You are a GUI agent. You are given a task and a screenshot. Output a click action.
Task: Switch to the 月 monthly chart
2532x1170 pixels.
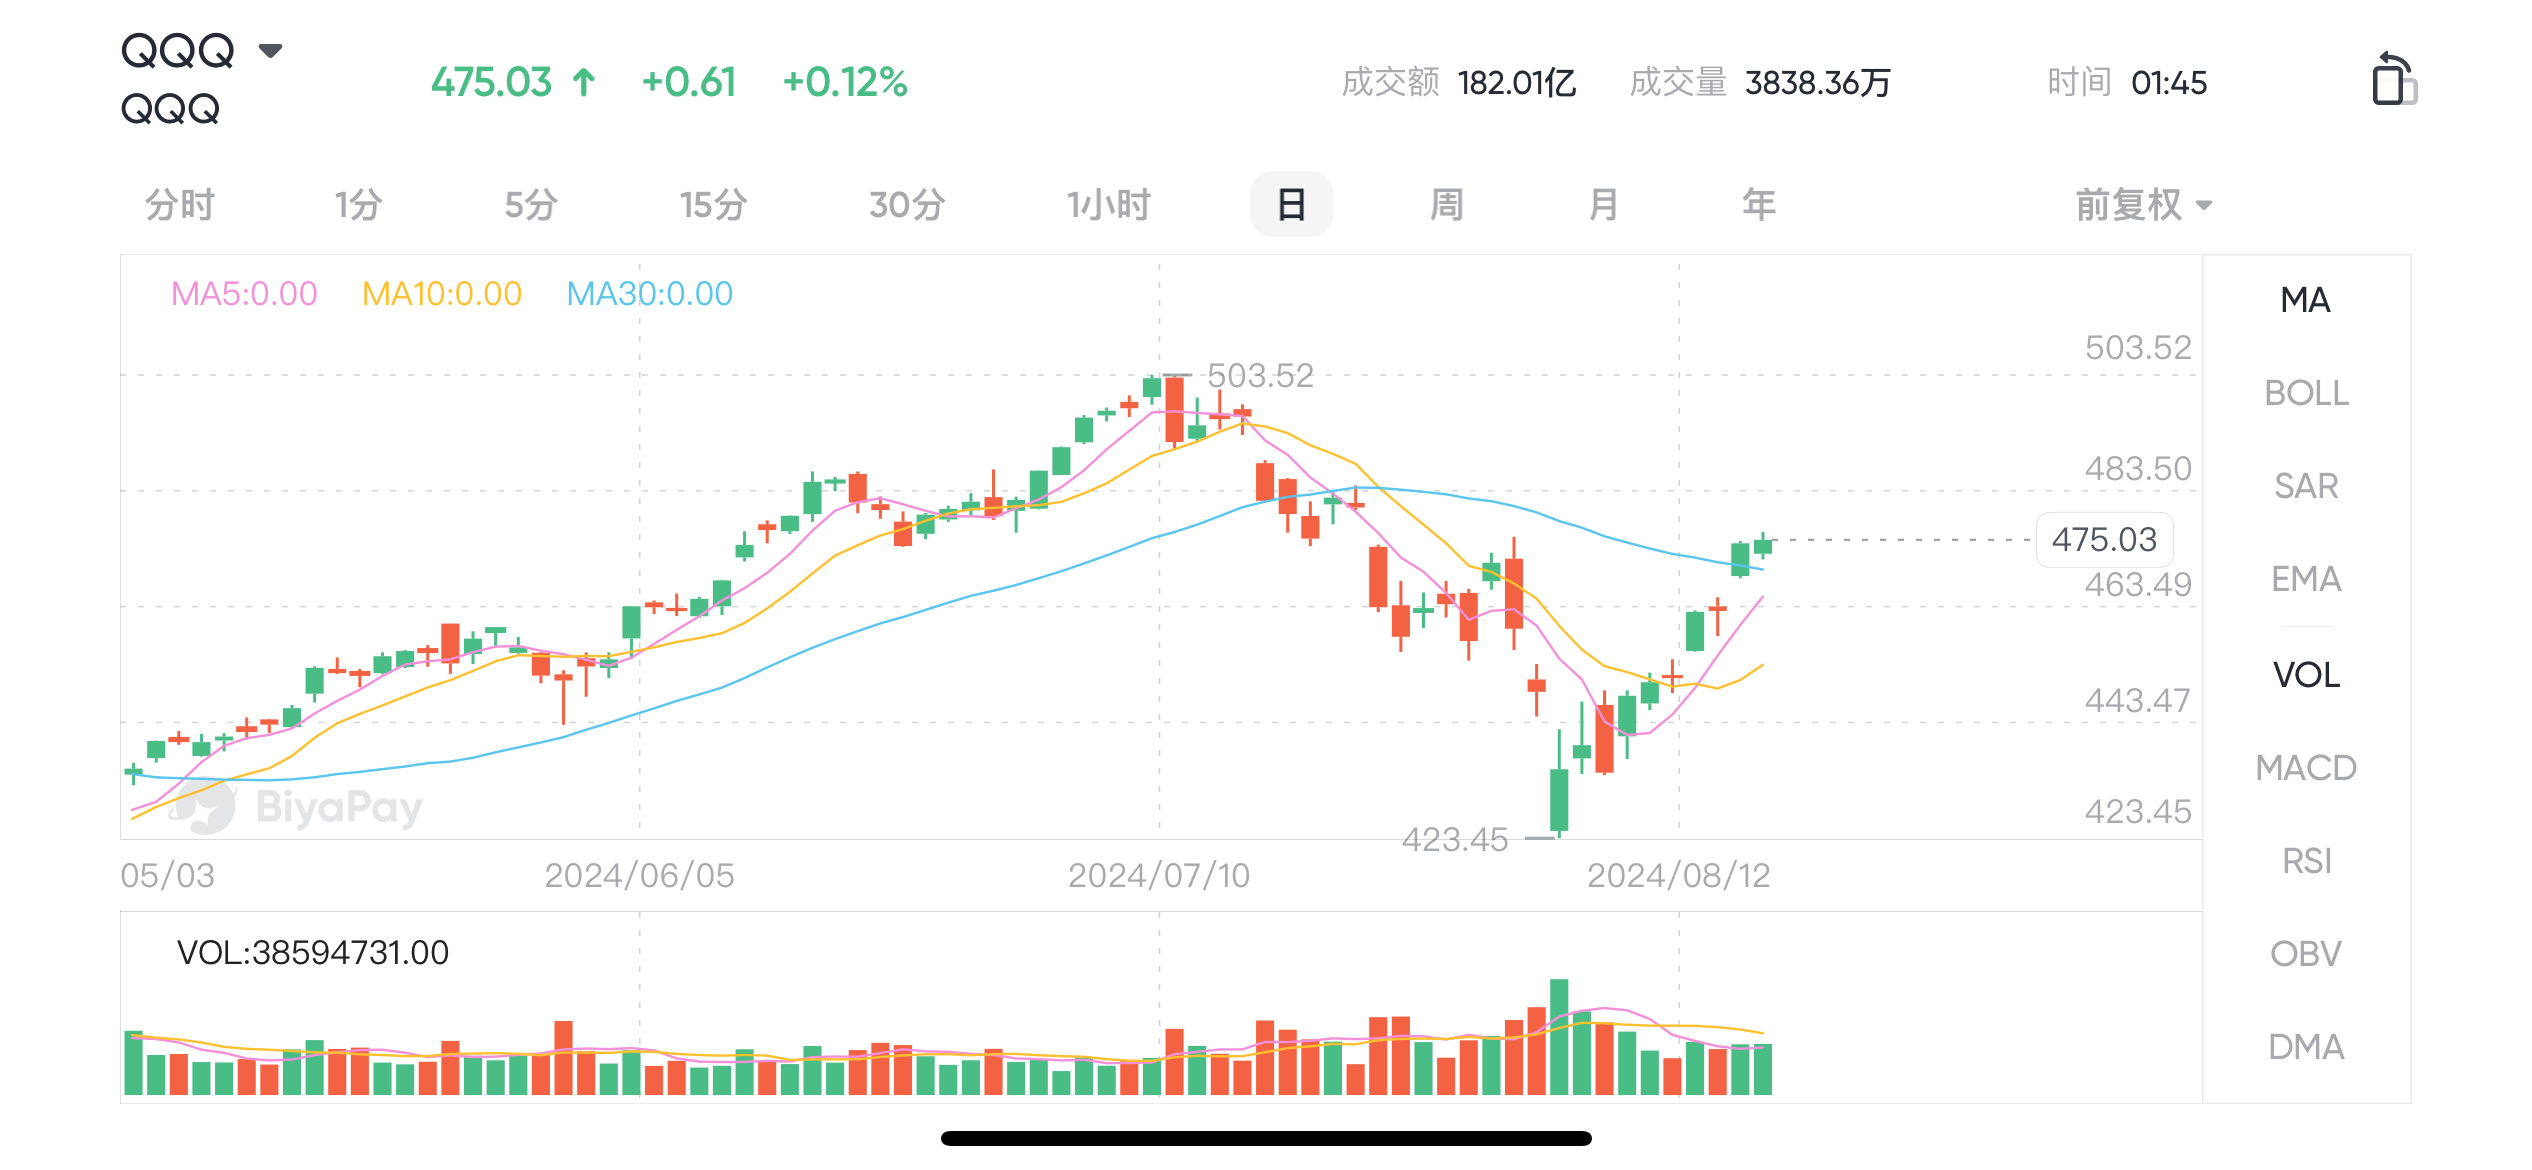tap(1603, 205)
